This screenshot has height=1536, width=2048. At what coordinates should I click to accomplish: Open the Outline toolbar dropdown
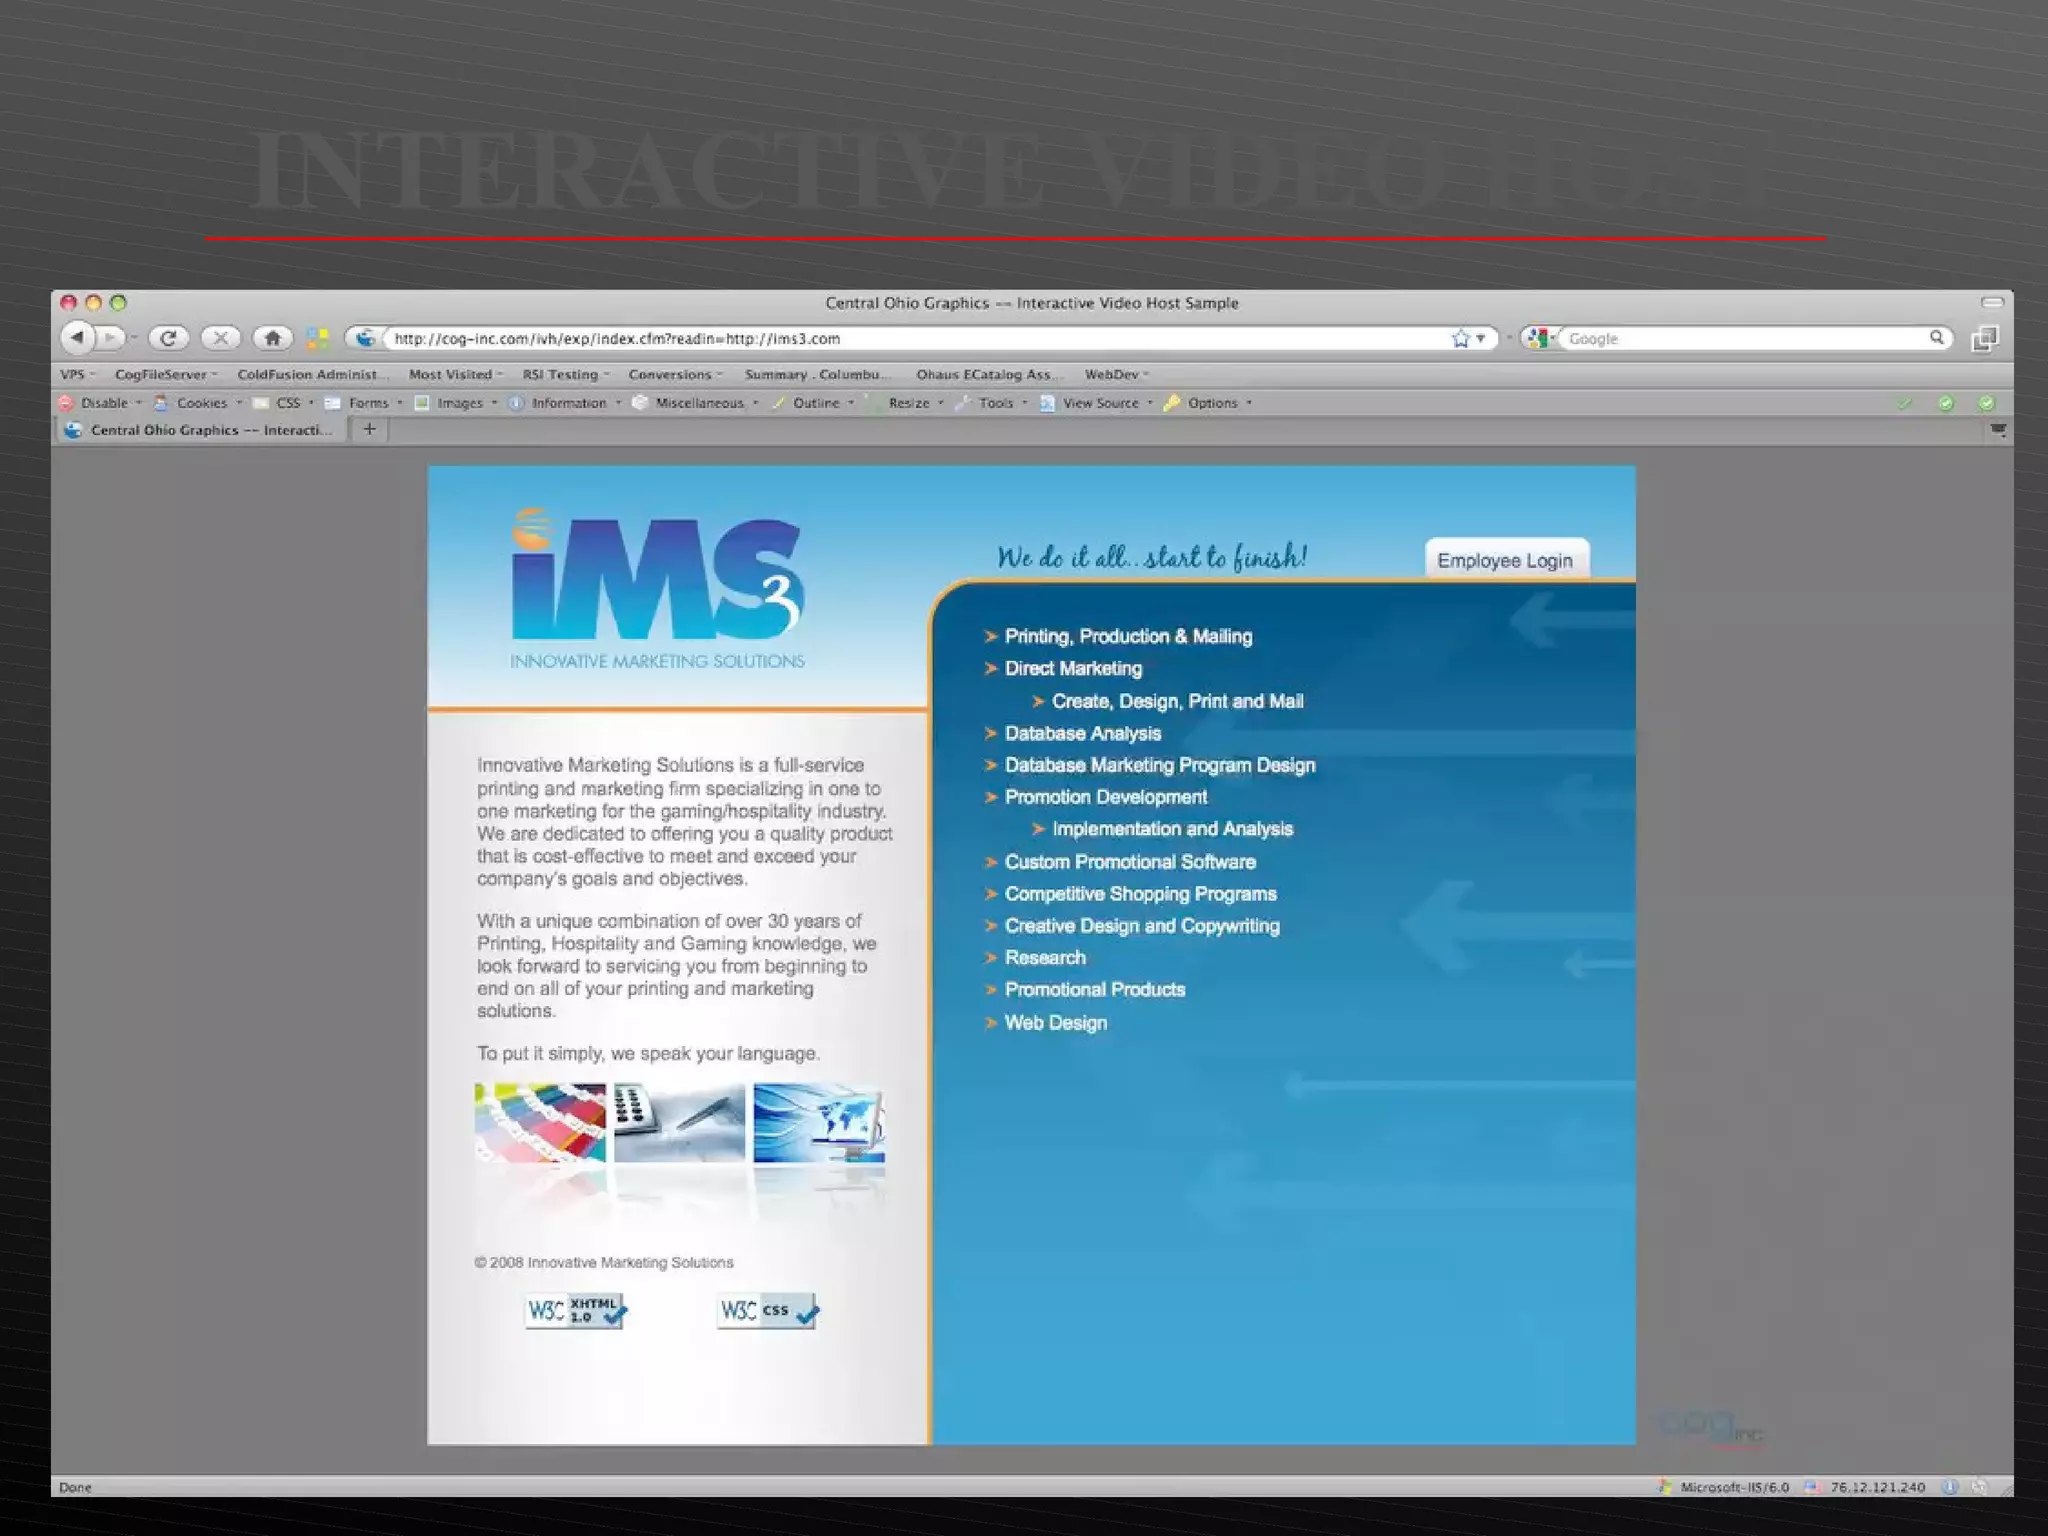[x=813, y=403]
